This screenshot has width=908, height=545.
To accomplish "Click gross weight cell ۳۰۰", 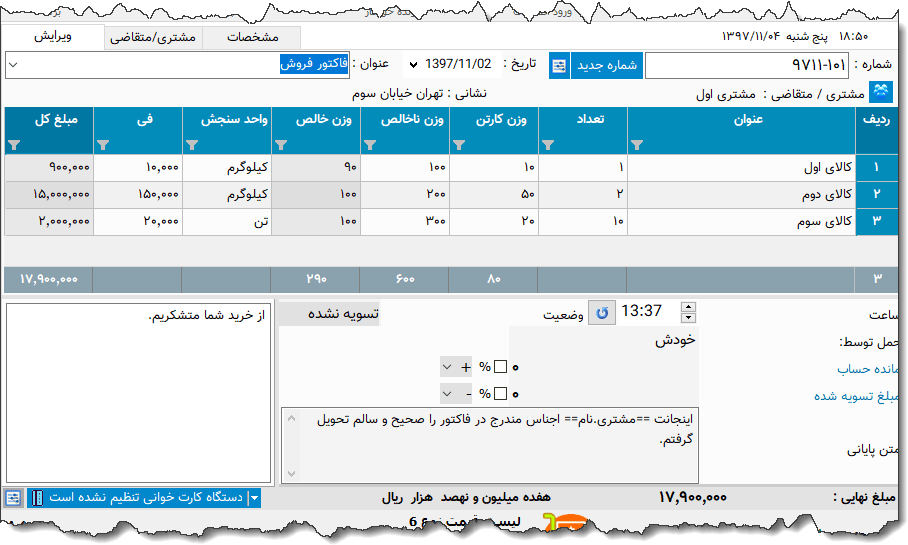I will [x=405, y=221].
